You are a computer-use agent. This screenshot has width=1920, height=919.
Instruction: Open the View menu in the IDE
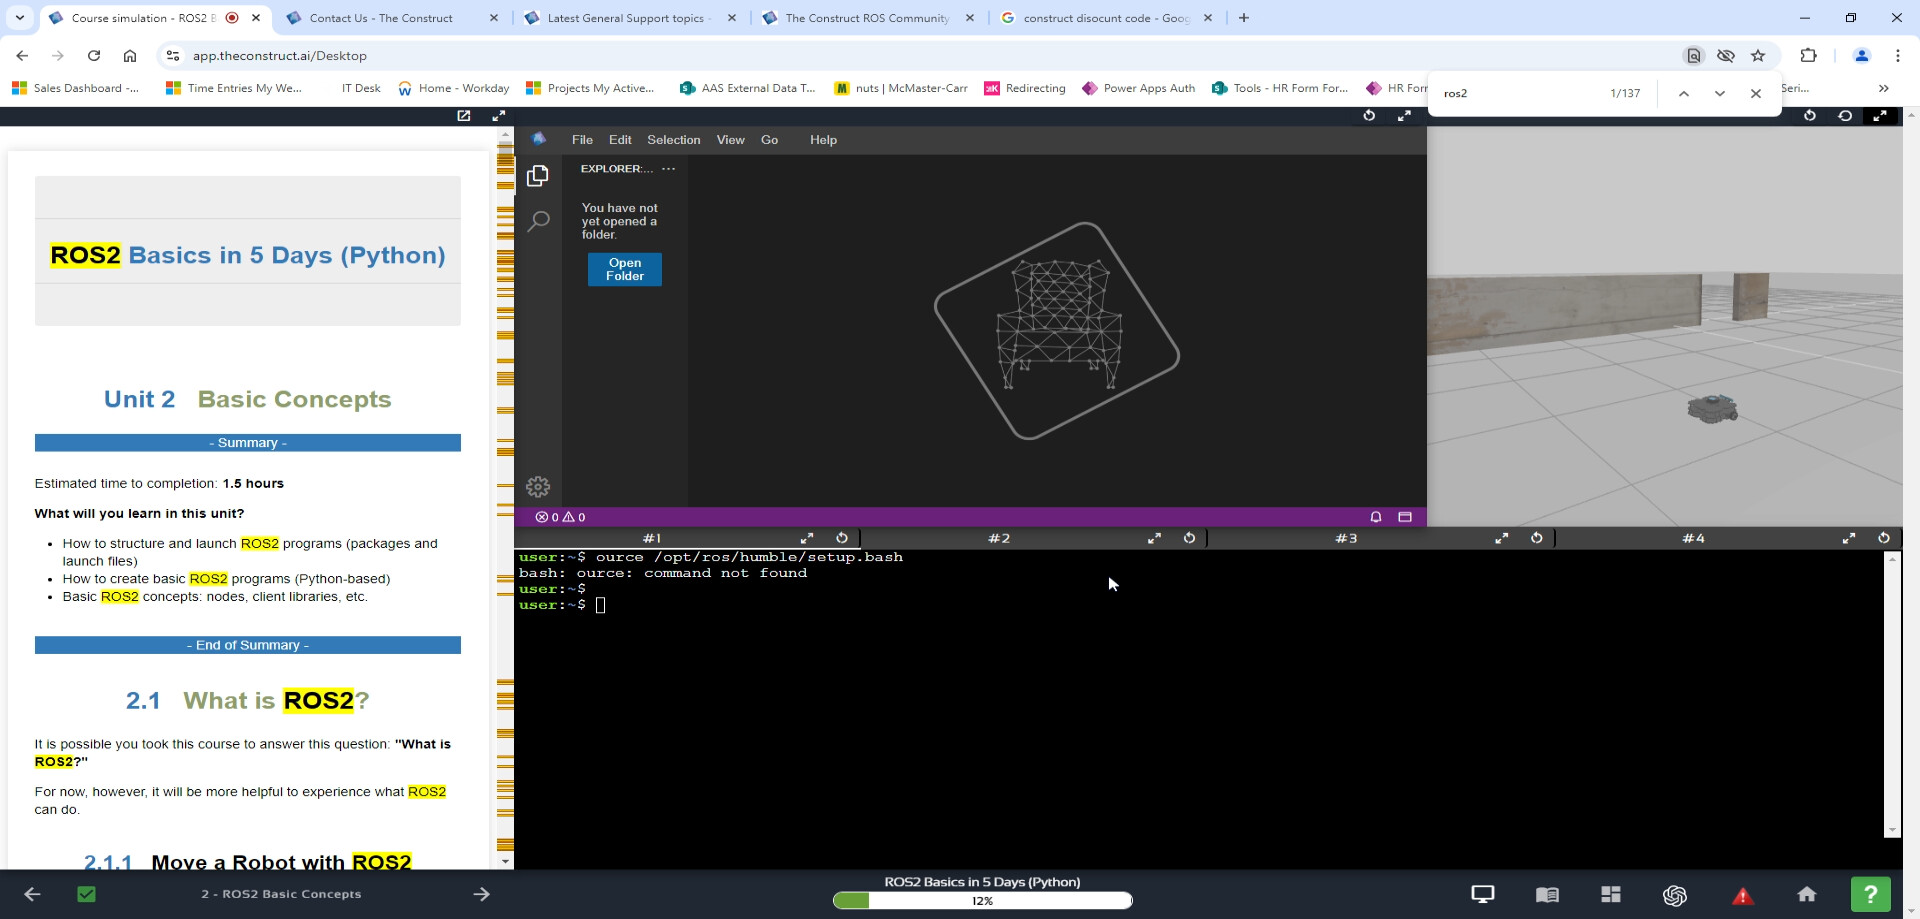coord(730,140)
